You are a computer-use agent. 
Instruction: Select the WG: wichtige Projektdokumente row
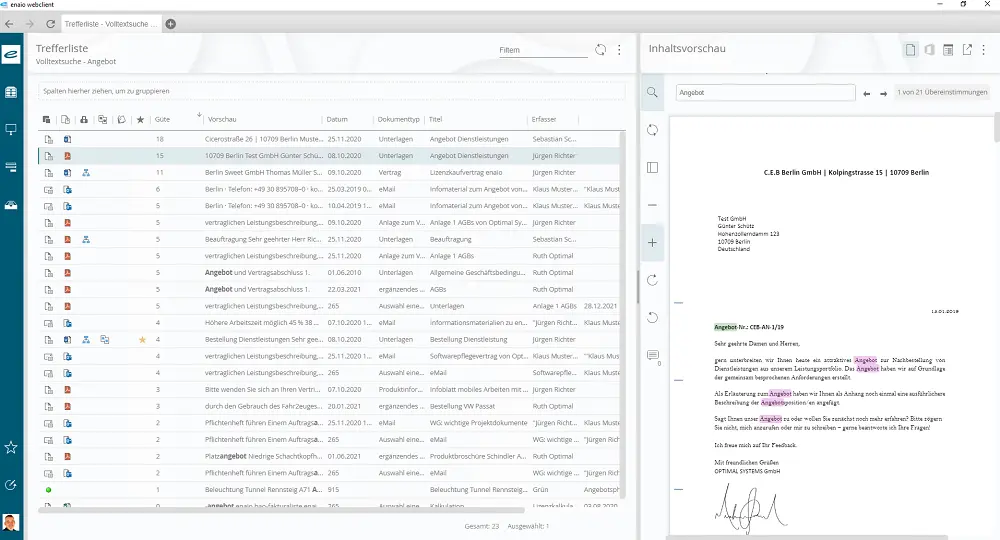[x=328, y=423]
